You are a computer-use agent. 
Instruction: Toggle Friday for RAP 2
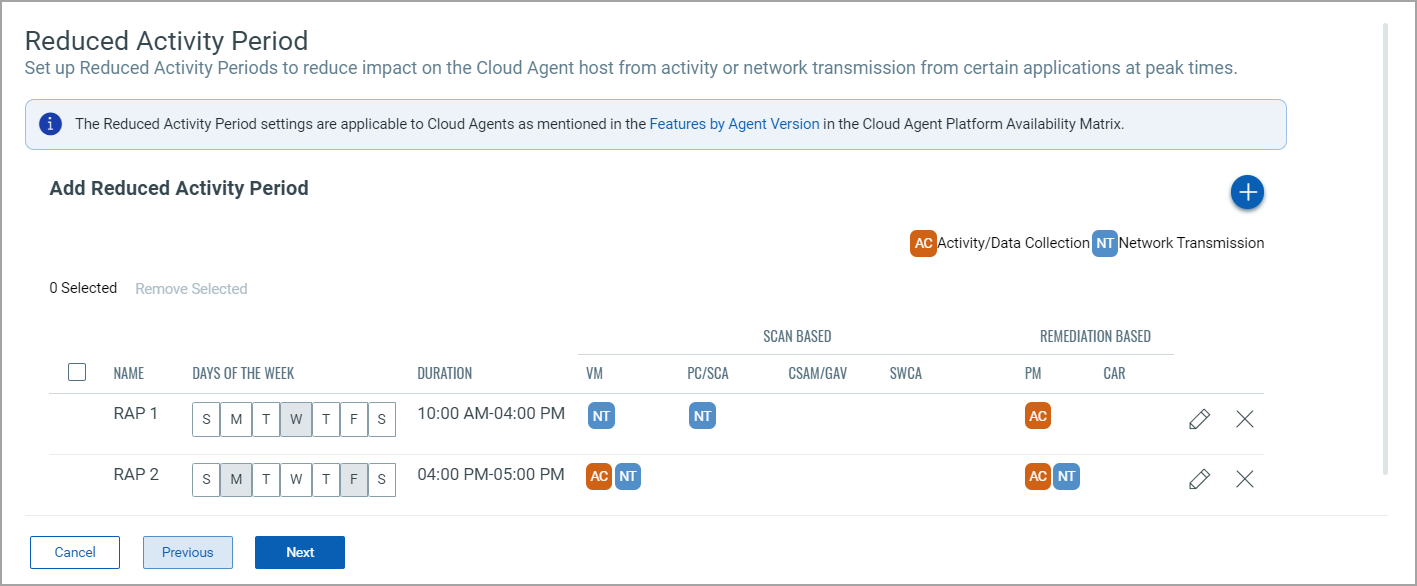354,480
